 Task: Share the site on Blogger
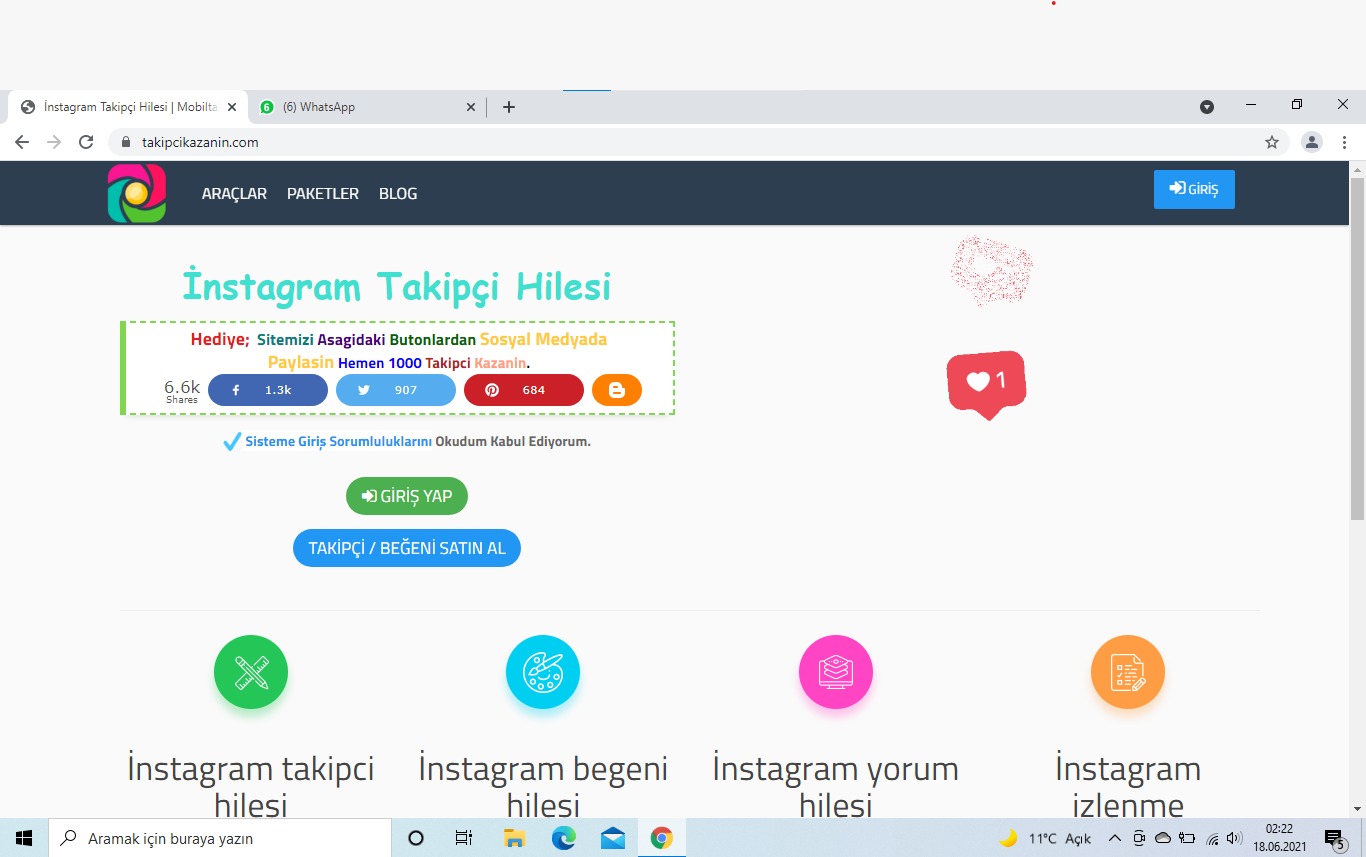(617, 390)
